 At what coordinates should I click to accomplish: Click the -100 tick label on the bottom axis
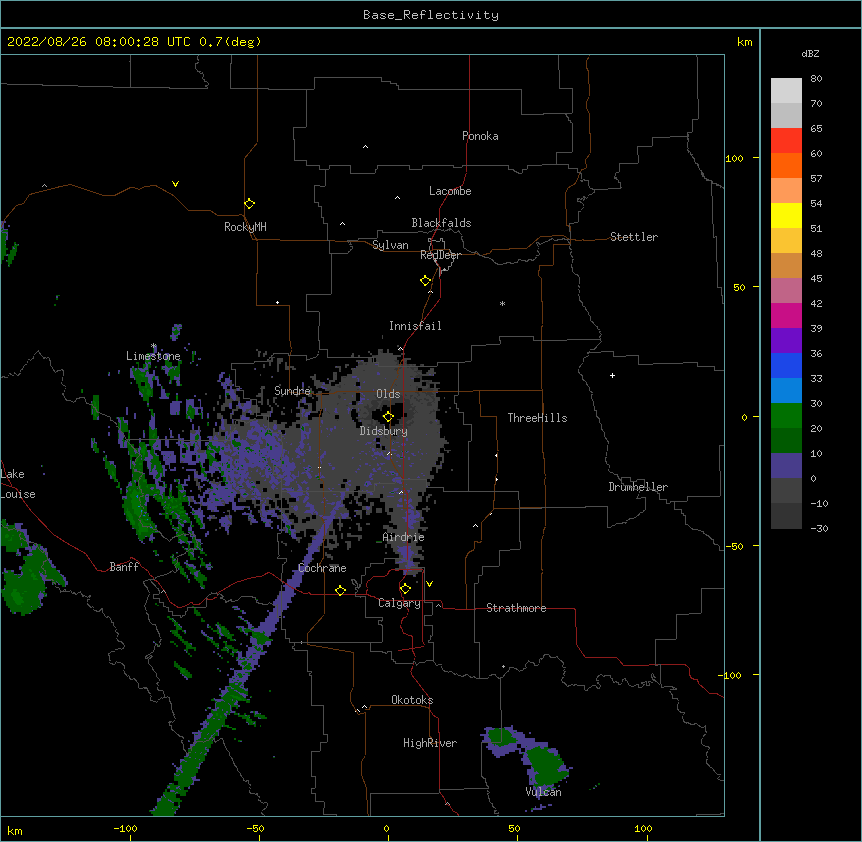pos(125,828)
